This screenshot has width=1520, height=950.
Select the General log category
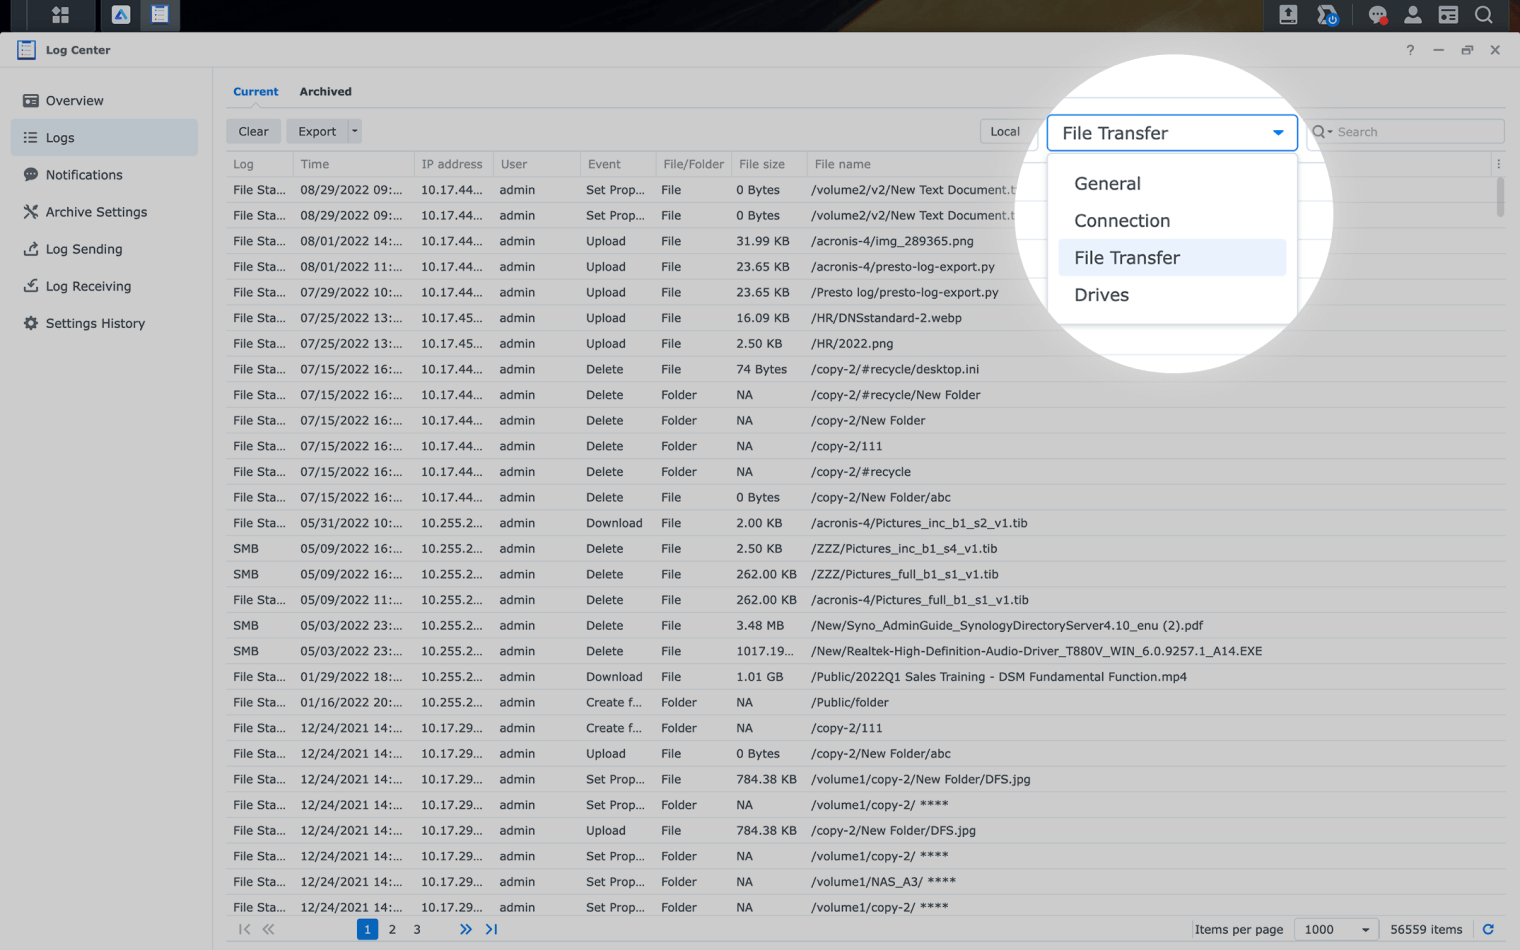point(1107,183)
